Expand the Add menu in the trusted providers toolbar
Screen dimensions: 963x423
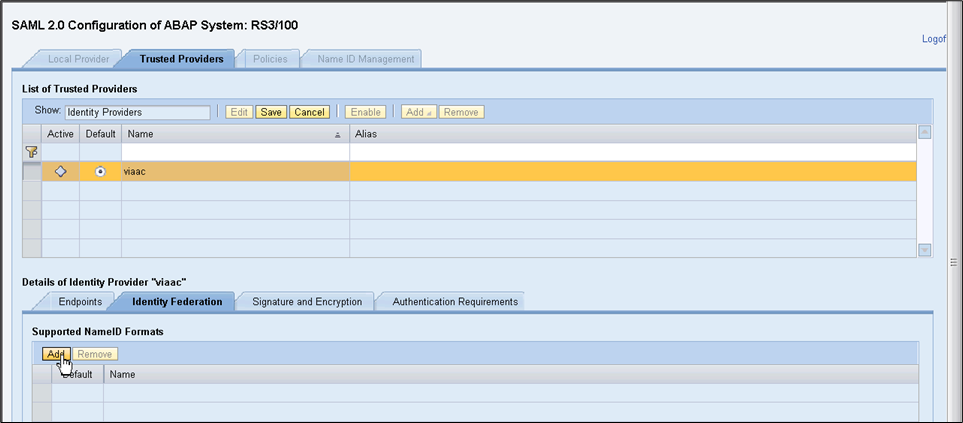point(418,112)
